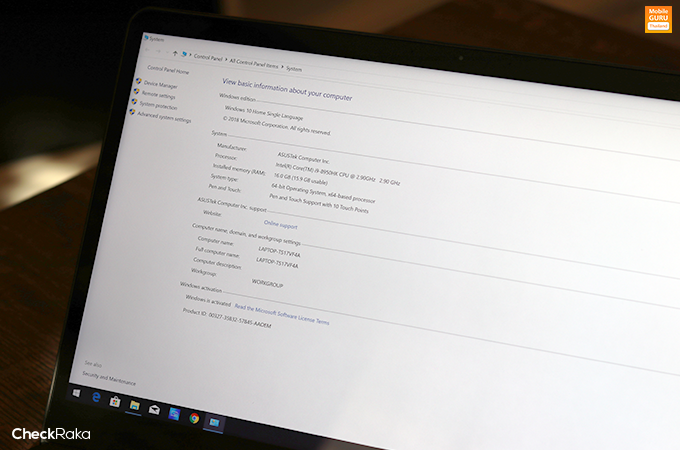
Task: Launch Google Chrome from the taskbar
Action: [x=194, y=418]
